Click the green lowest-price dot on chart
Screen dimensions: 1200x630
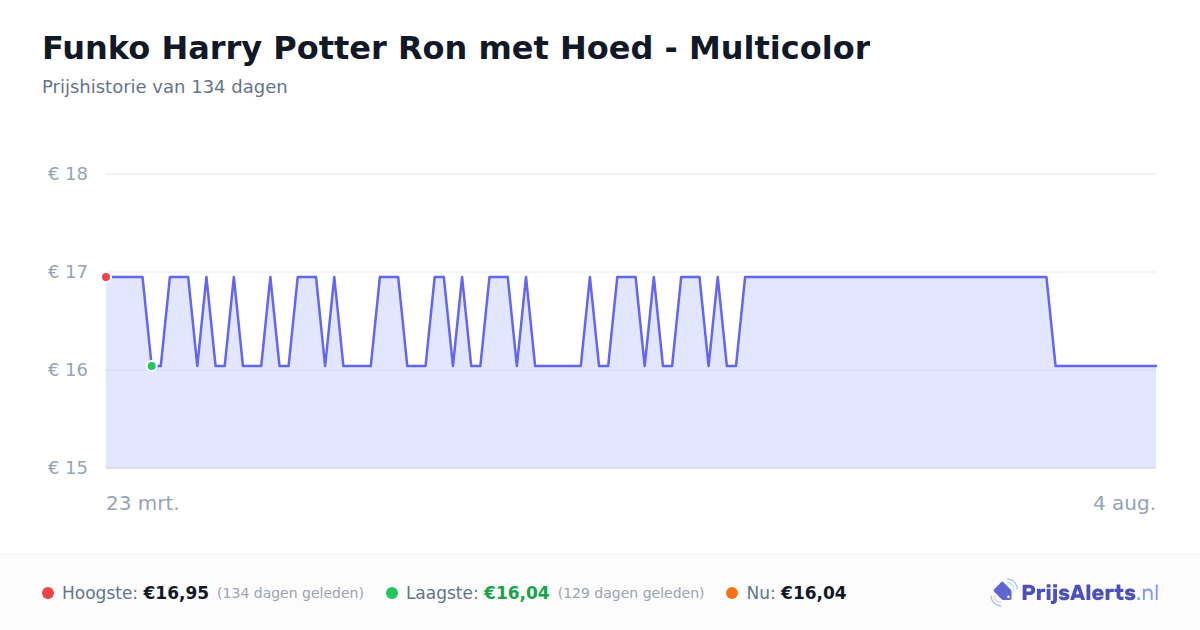click(152, 366)
